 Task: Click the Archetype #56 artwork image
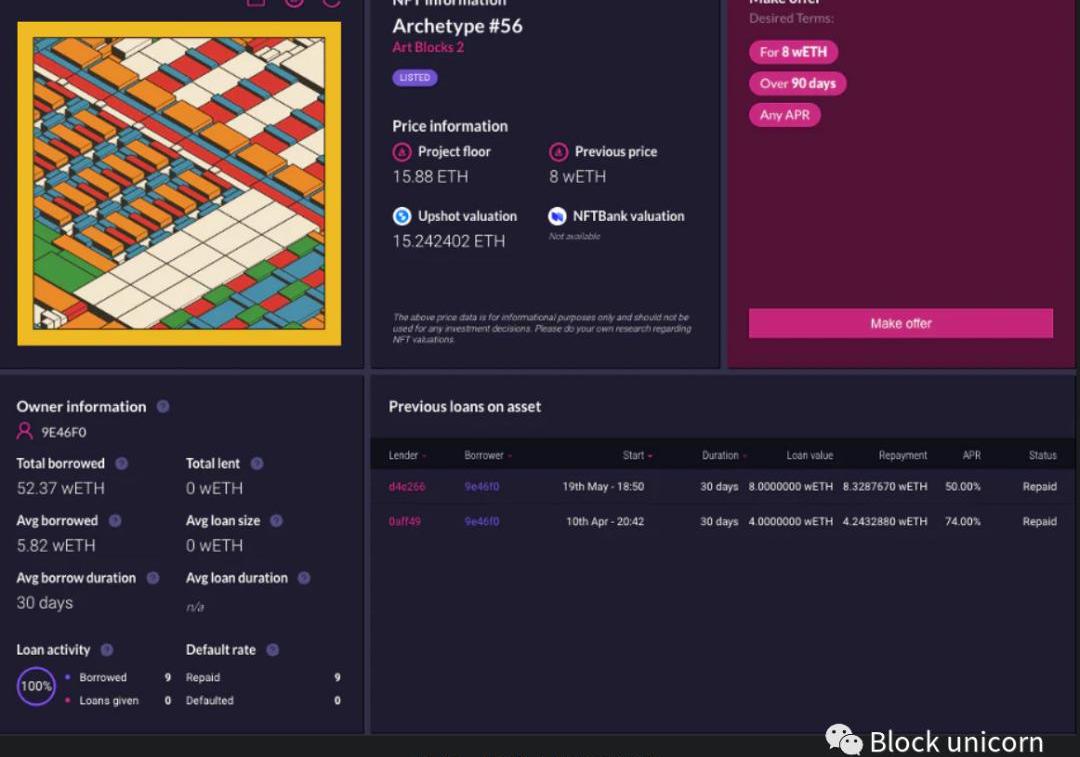[x=179, y=183]
